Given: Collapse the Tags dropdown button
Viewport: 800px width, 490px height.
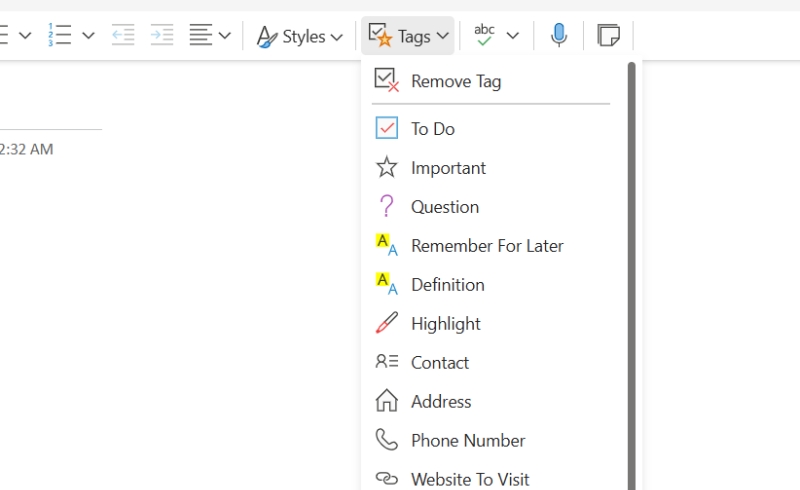Looking at the screenshot, I should coord(408,36).
